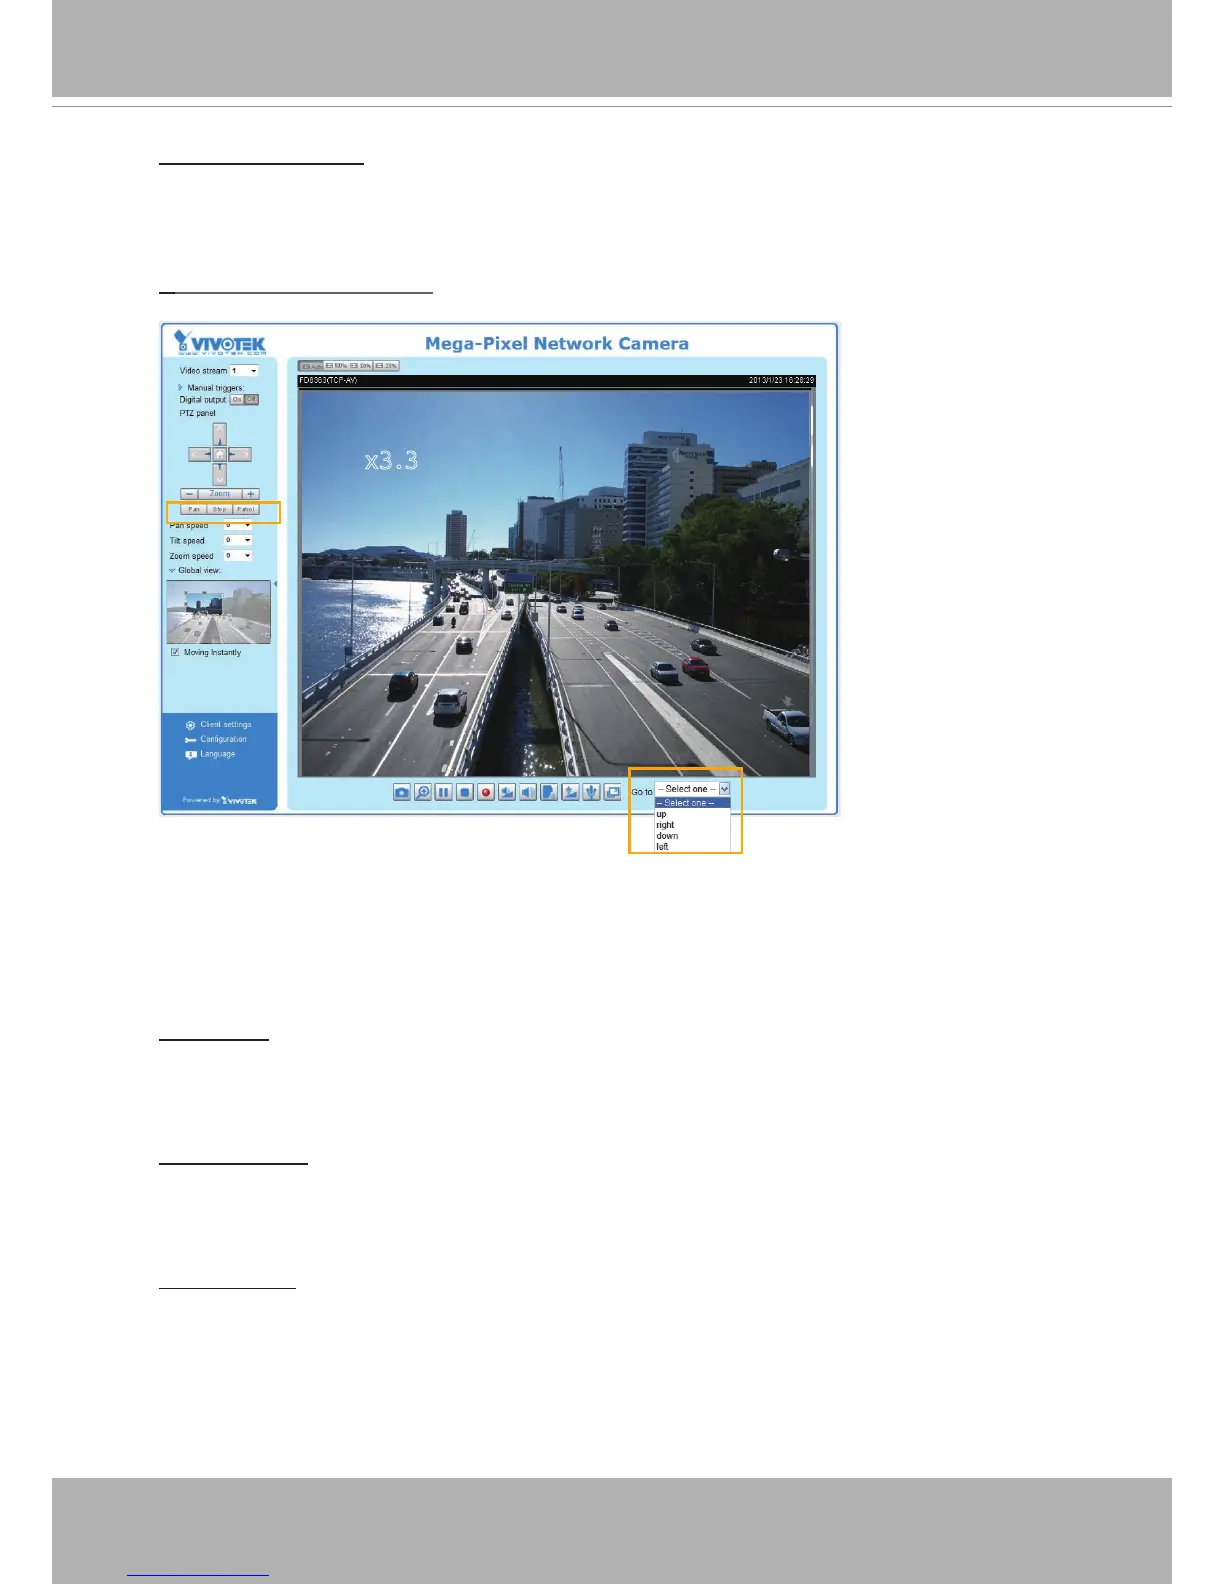
Task: Set video size to 25%
Action: (386, 366)
